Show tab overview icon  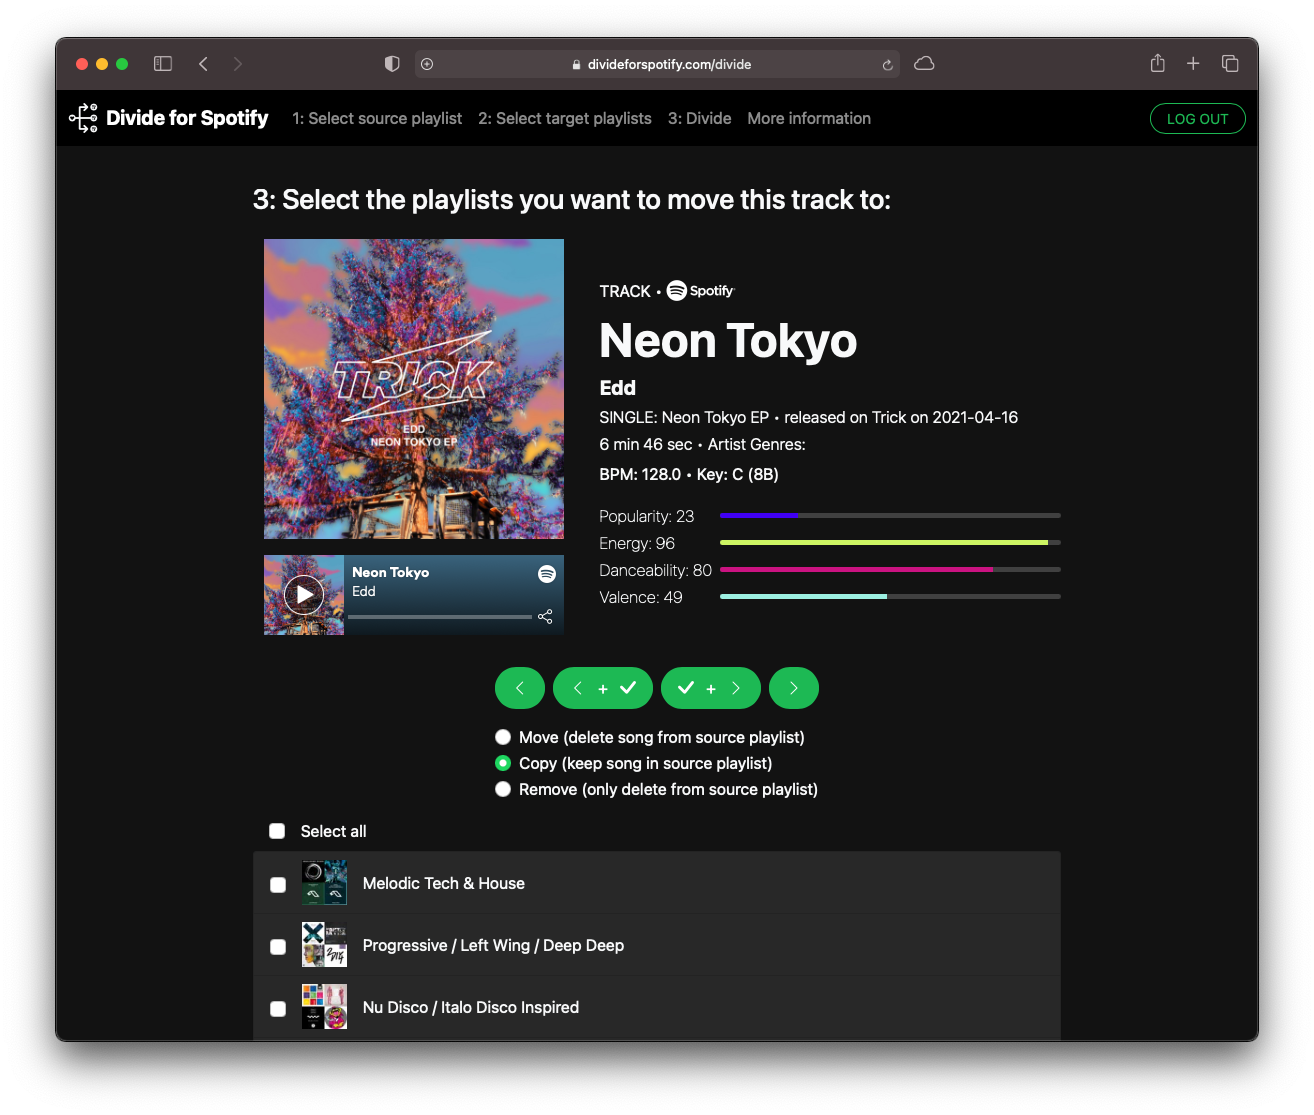tap(1230, 64)
